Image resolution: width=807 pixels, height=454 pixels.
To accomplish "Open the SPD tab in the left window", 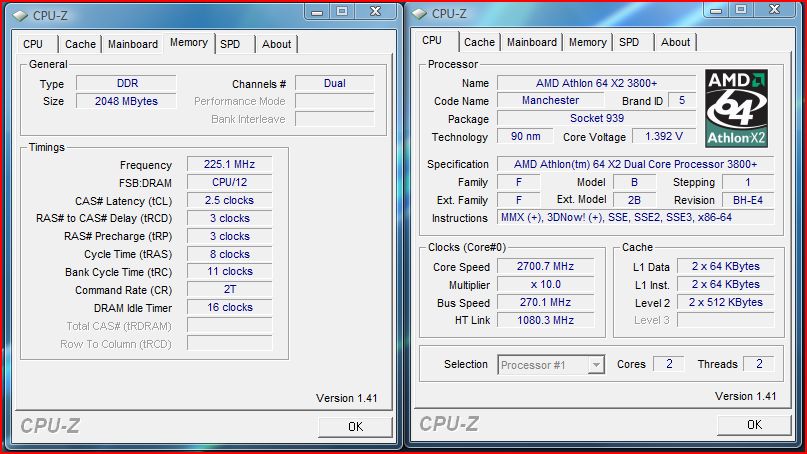I will [x=230, y=44].
